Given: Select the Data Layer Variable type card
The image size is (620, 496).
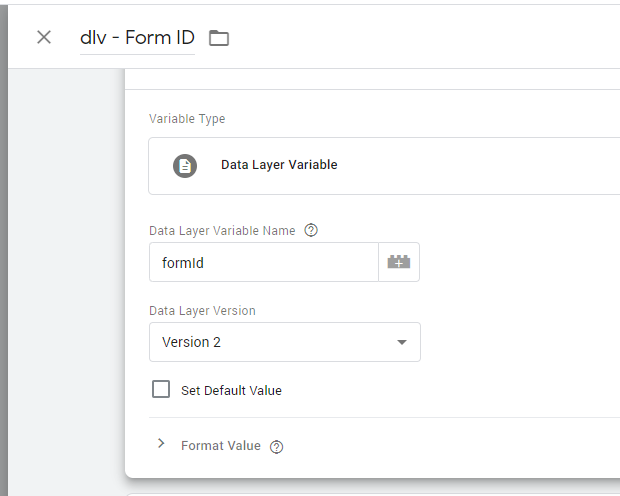Looking at the screenshot, I should coord(384,166).
